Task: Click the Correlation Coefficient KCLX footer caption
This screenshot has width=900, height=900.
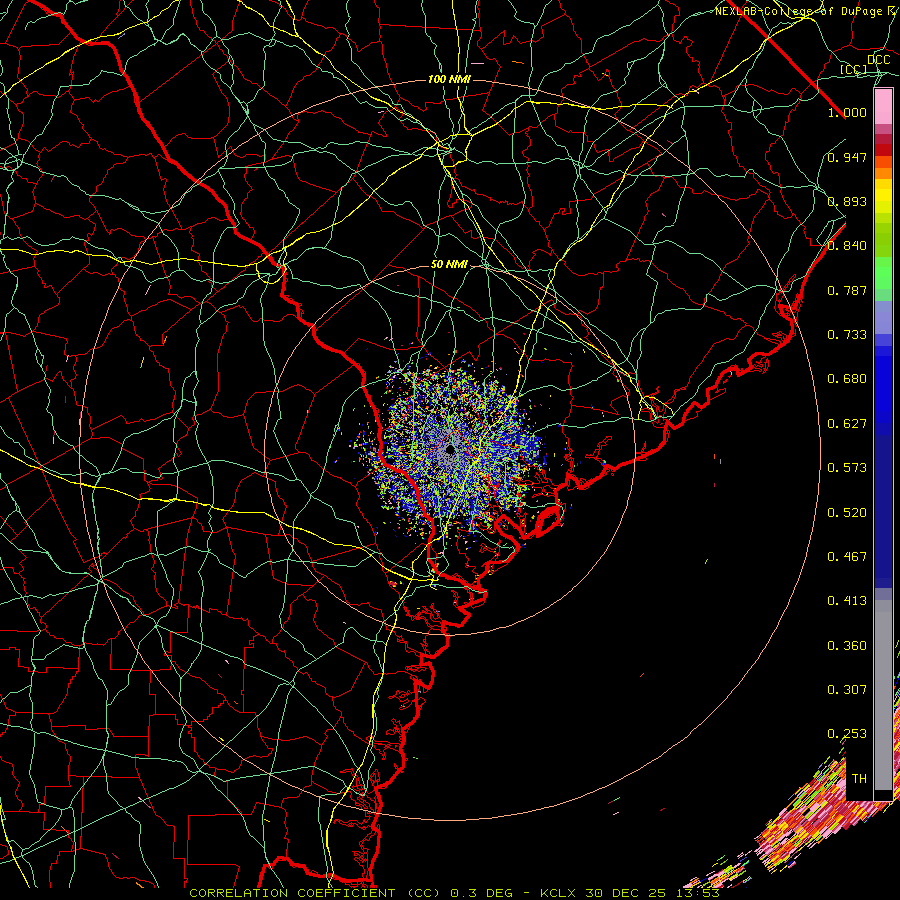Action: click(454, 893)
